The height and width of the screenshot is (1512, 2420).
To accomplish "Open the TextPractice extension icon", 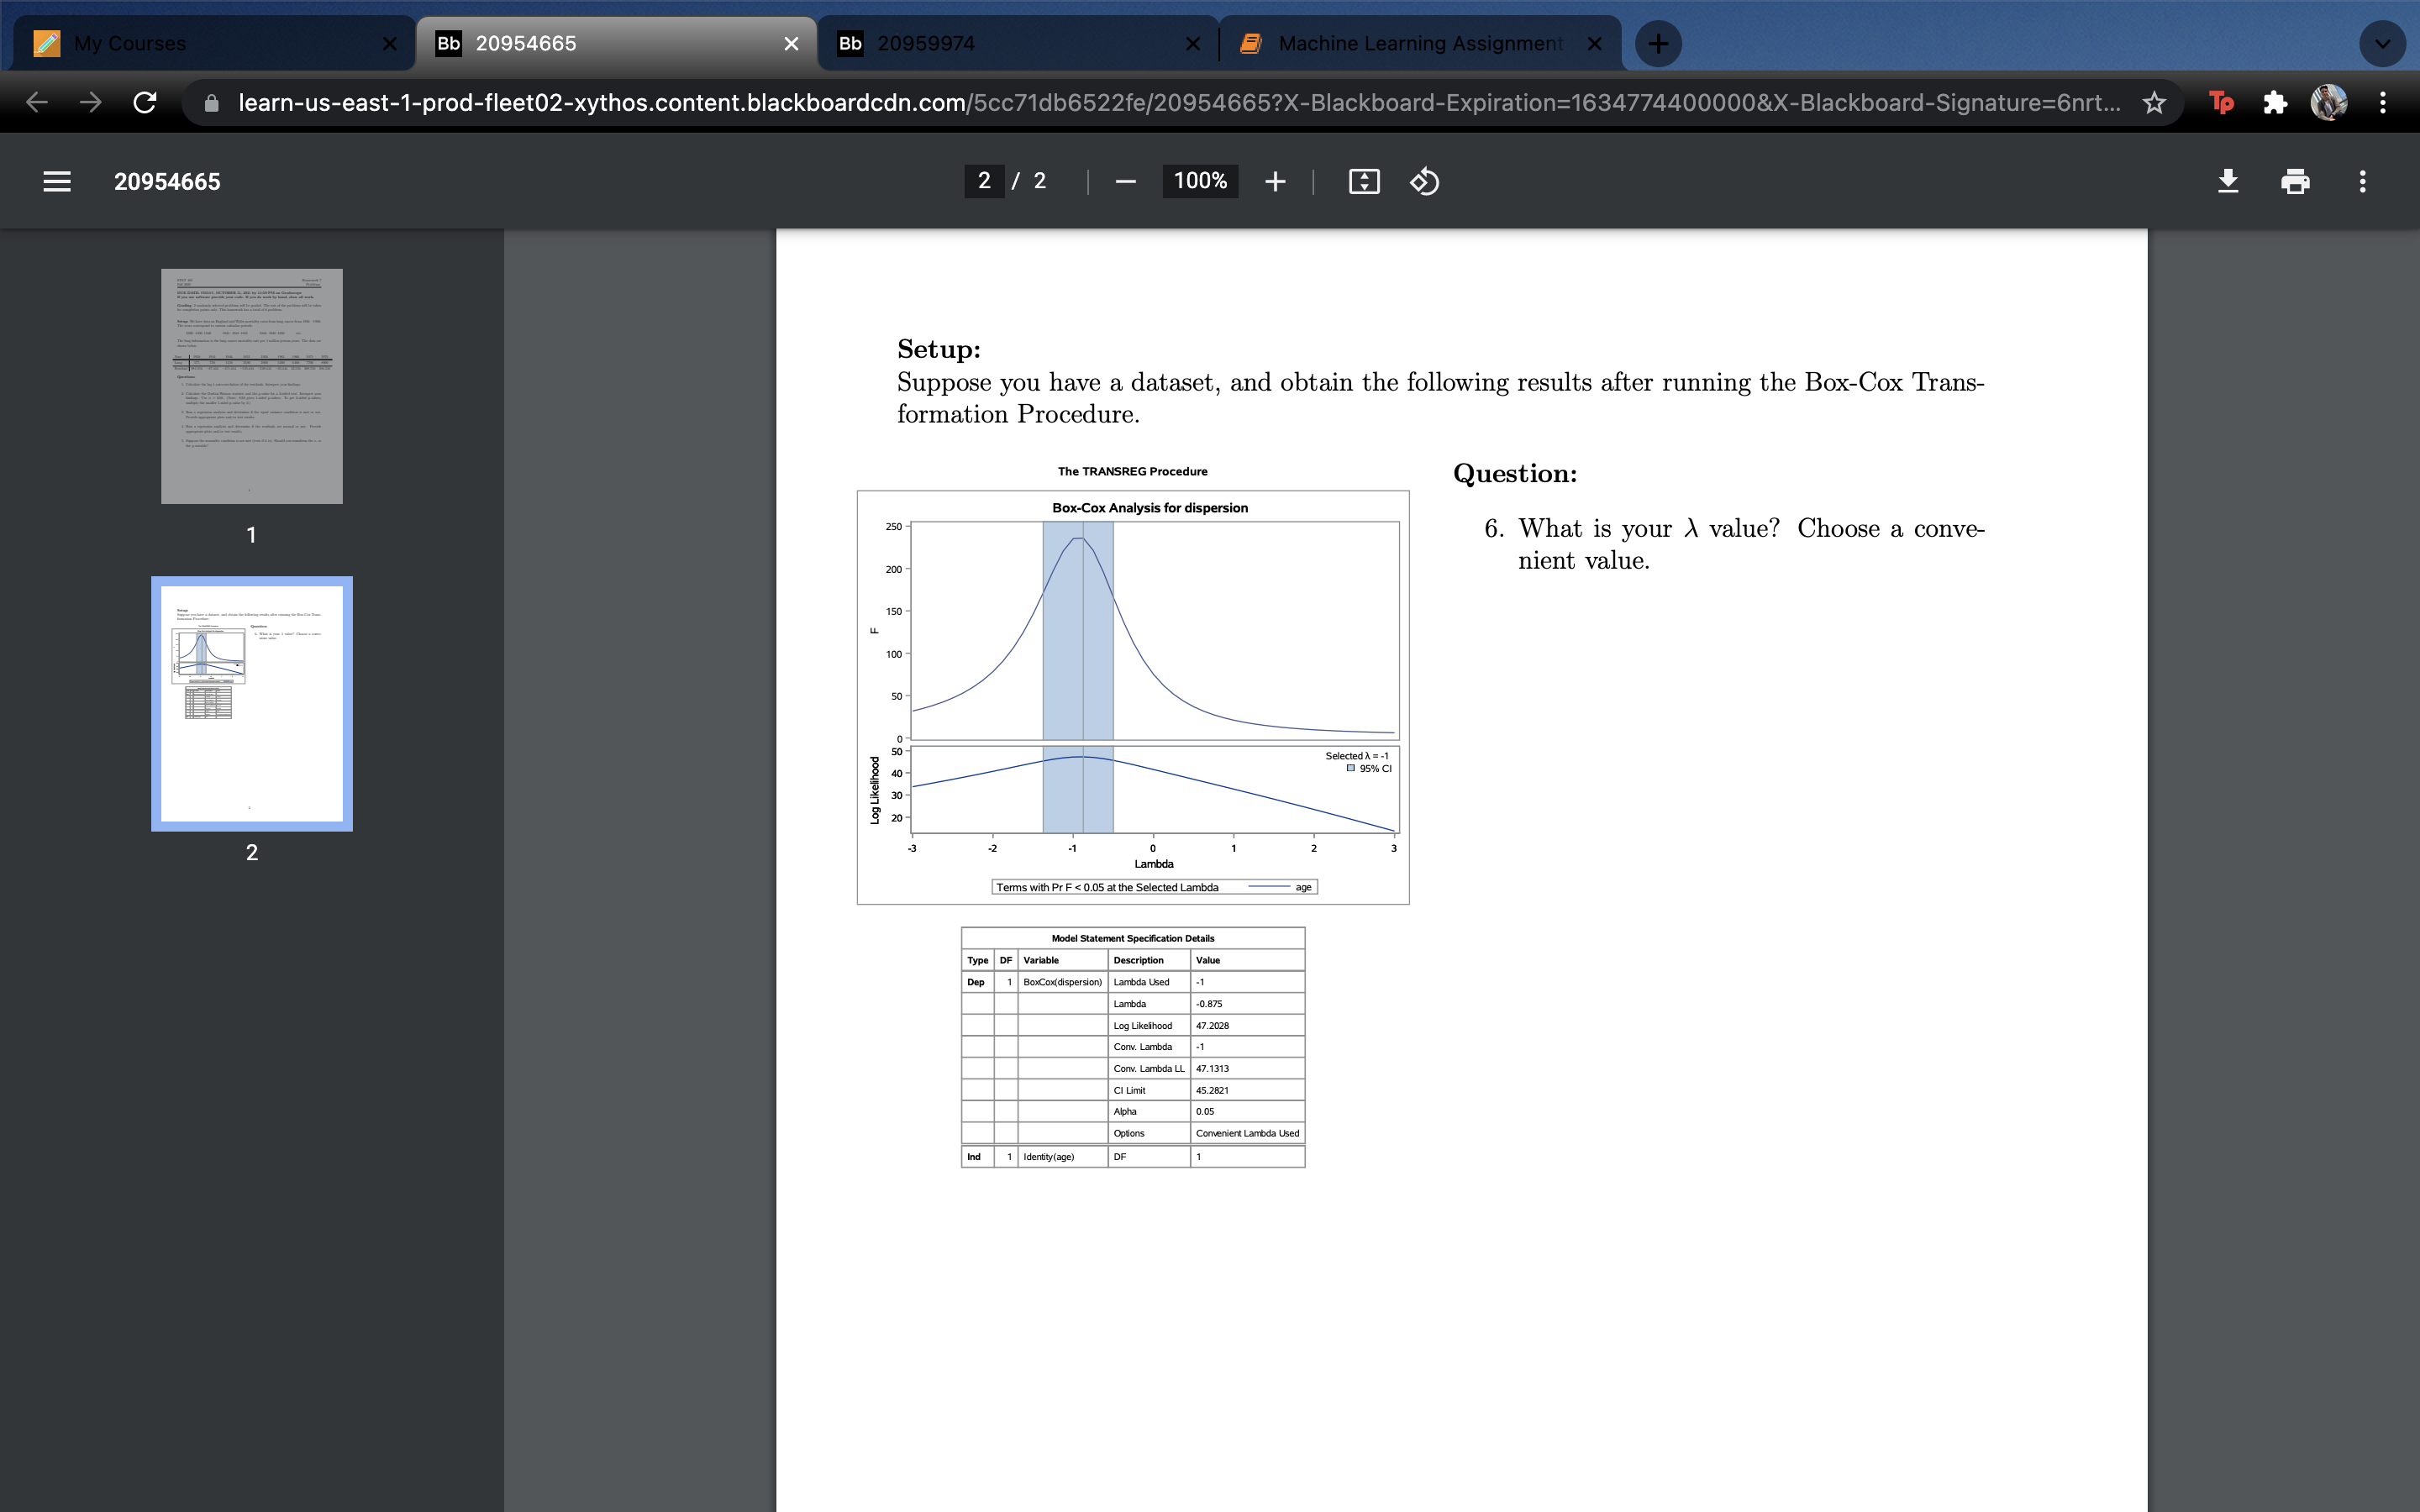I will [2221, 102].
